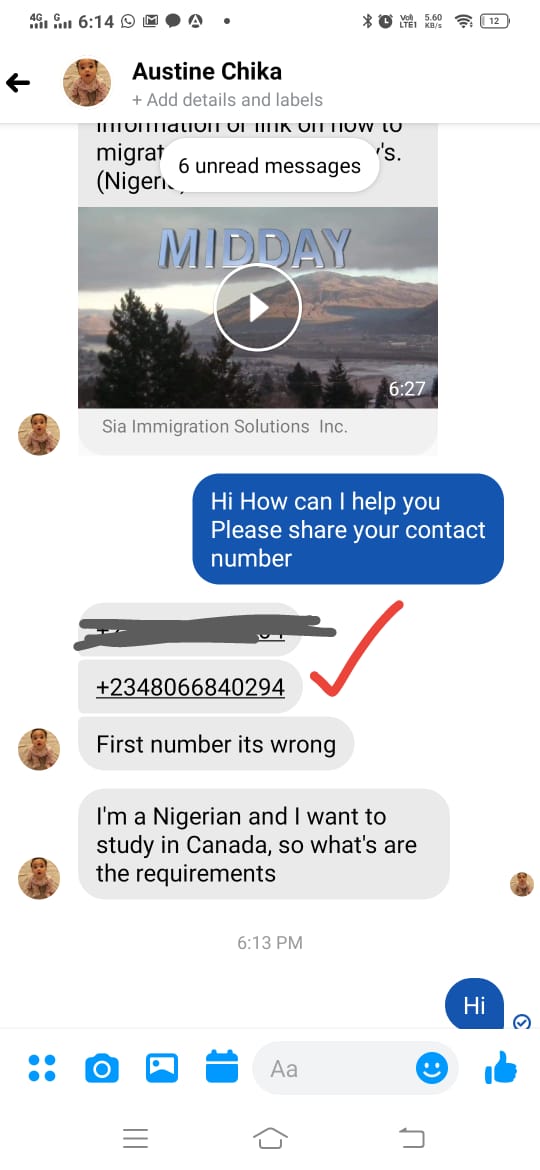Tap the Android recent apps menu button
The image size is (540, 1170).
coord(135,1138)
